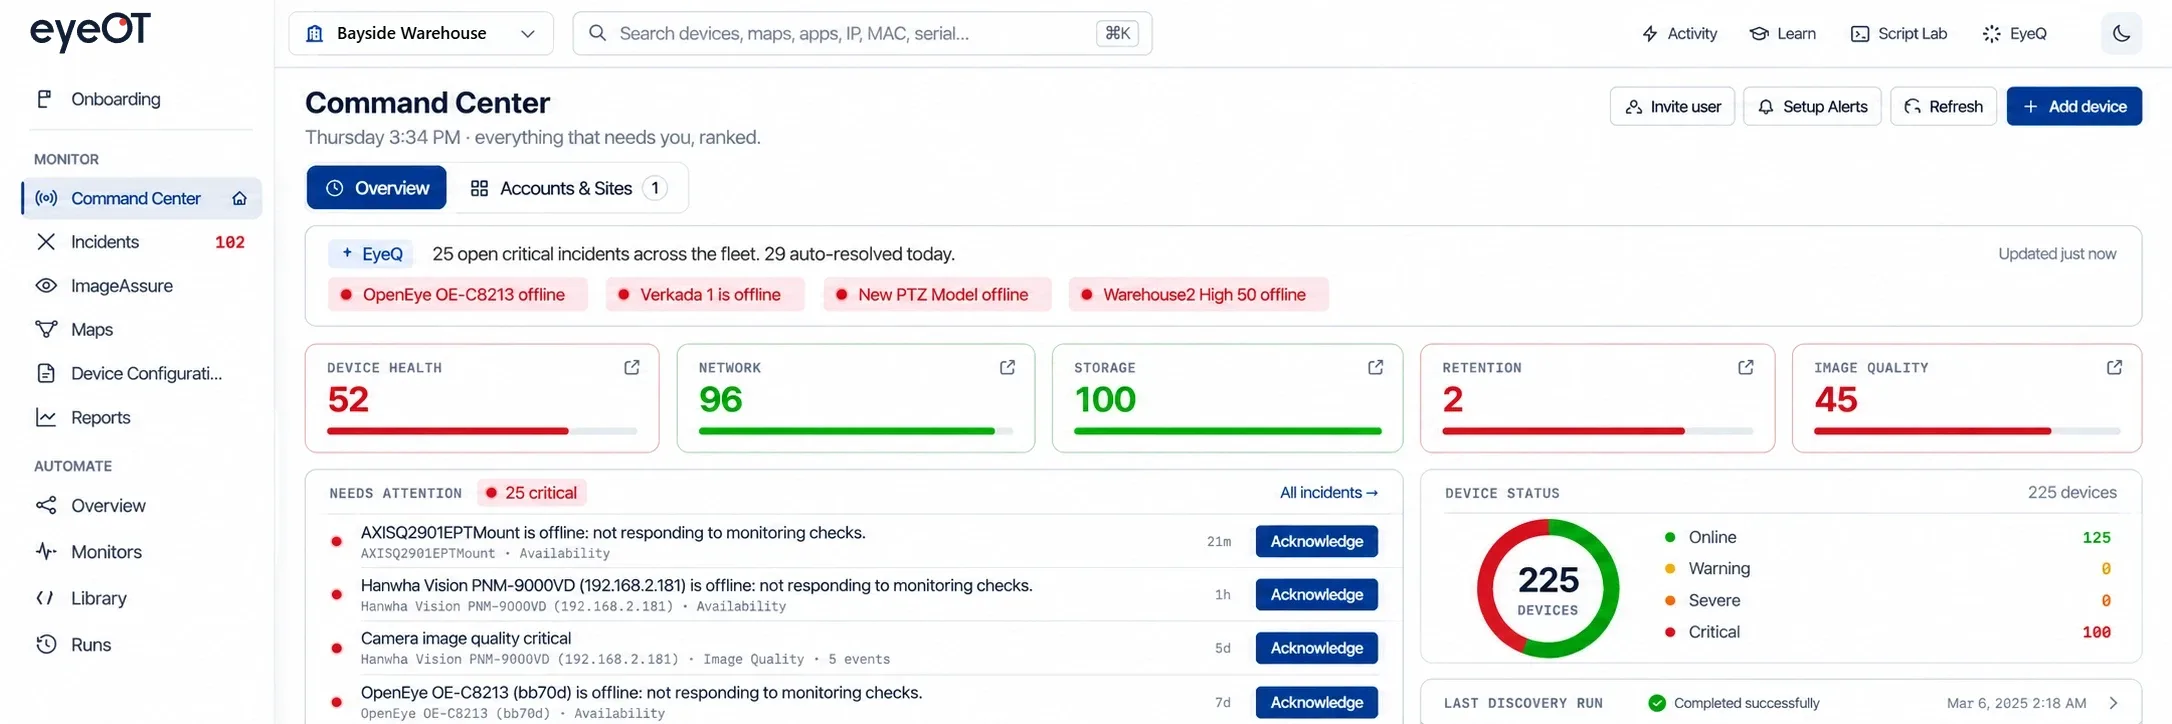This screenshot has width=2172, height=724.
Task: Open Device Configuration sidebar item
Action: coord(141,374)
